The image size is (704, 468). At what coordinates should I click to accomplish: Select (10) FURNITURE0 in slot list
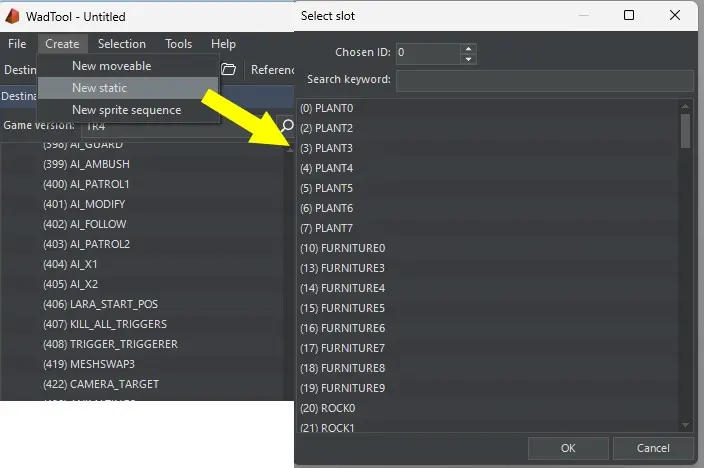pyautogui.click(x=342, y=248)
